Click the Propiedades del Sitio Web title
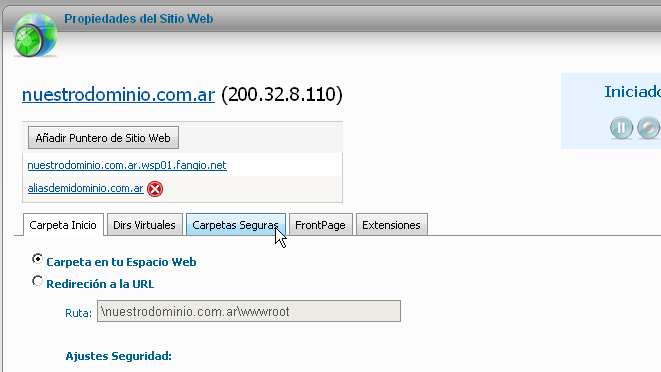The image size is (661, 372). (x=139, y=19)
